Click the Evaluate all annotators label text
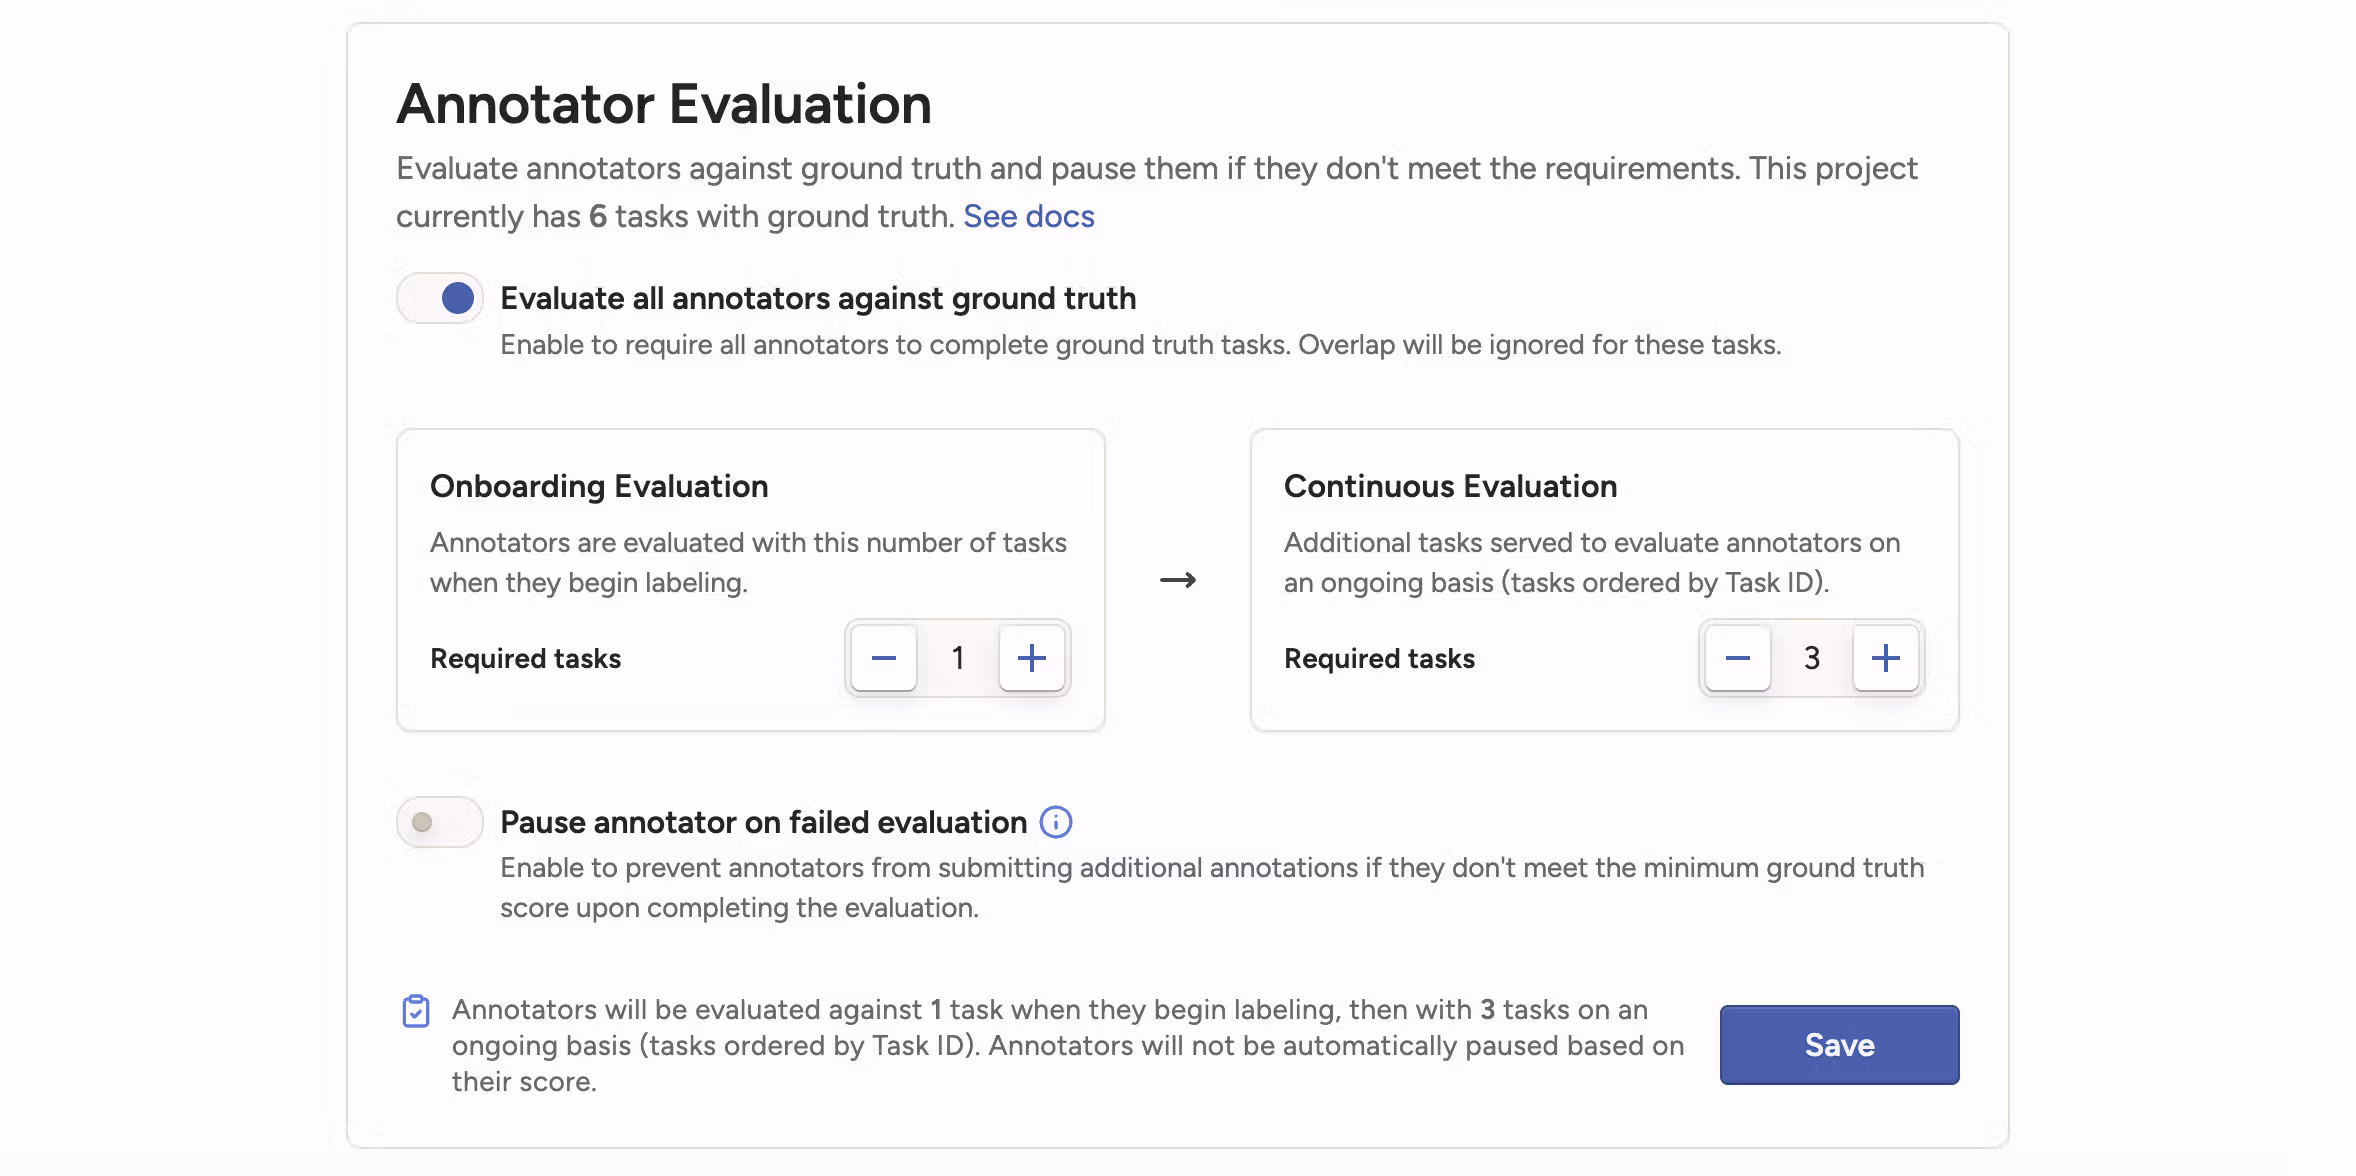Viewport: 2356px width, 1176px height. (x=817, y=298)
